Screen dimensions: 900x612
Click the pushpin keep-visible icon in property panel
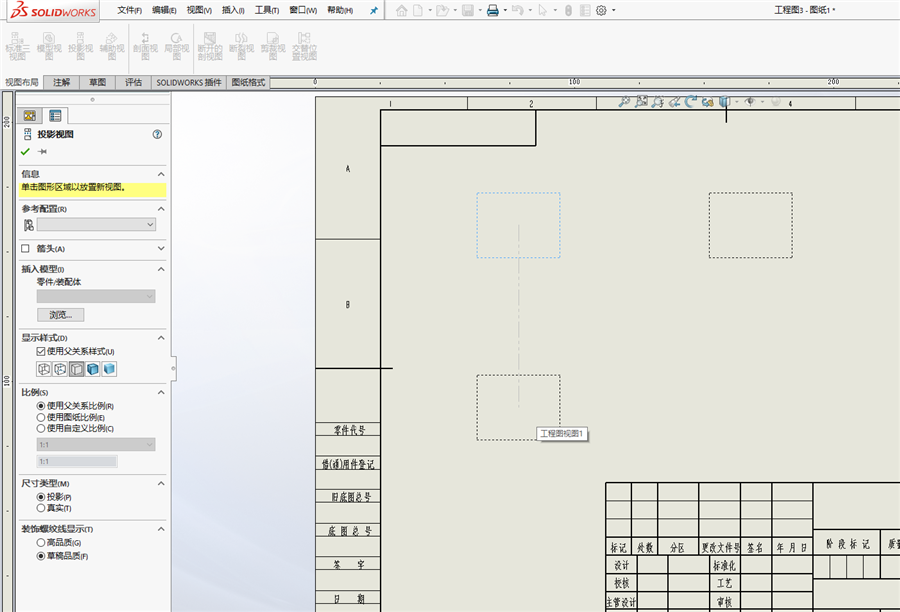click(x=42, y=152)
